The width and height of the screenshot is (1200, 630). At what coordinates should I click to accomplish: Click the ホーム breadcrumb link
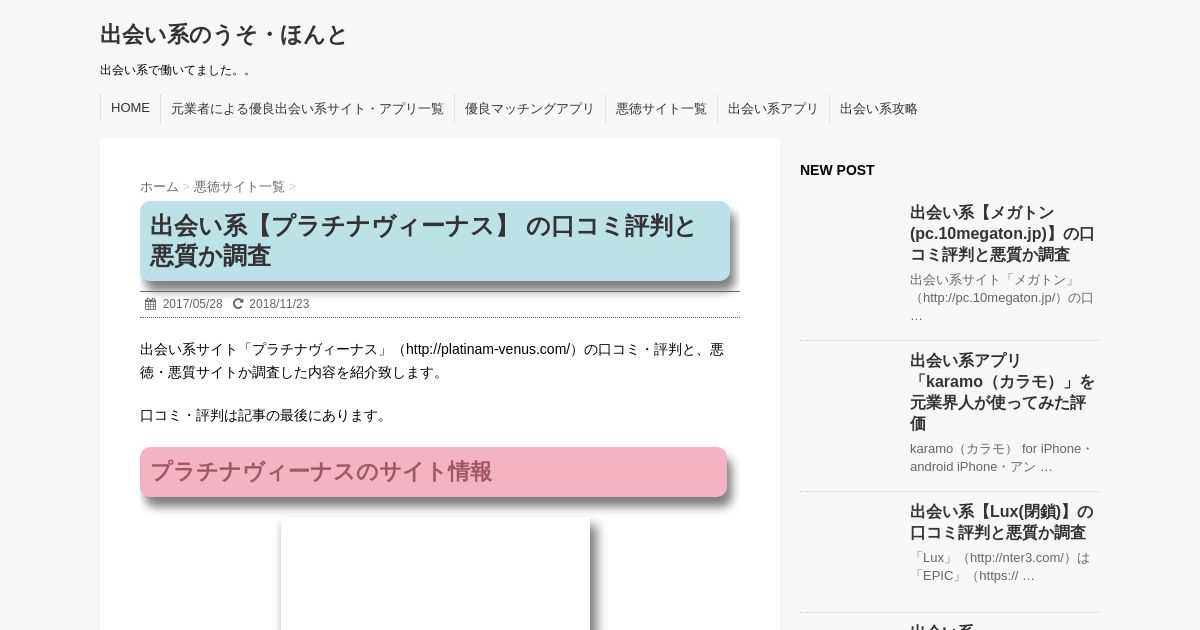click(x=159, y=187)
